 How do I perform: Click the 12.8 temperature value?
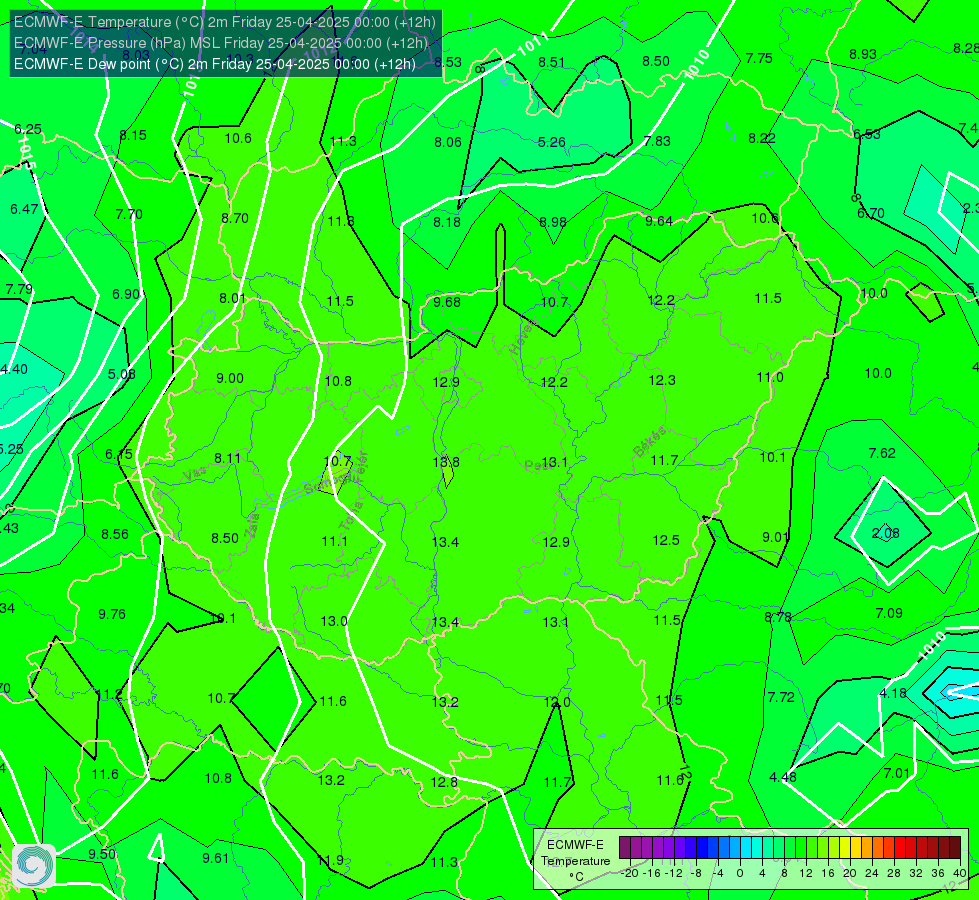coord(444,782)
